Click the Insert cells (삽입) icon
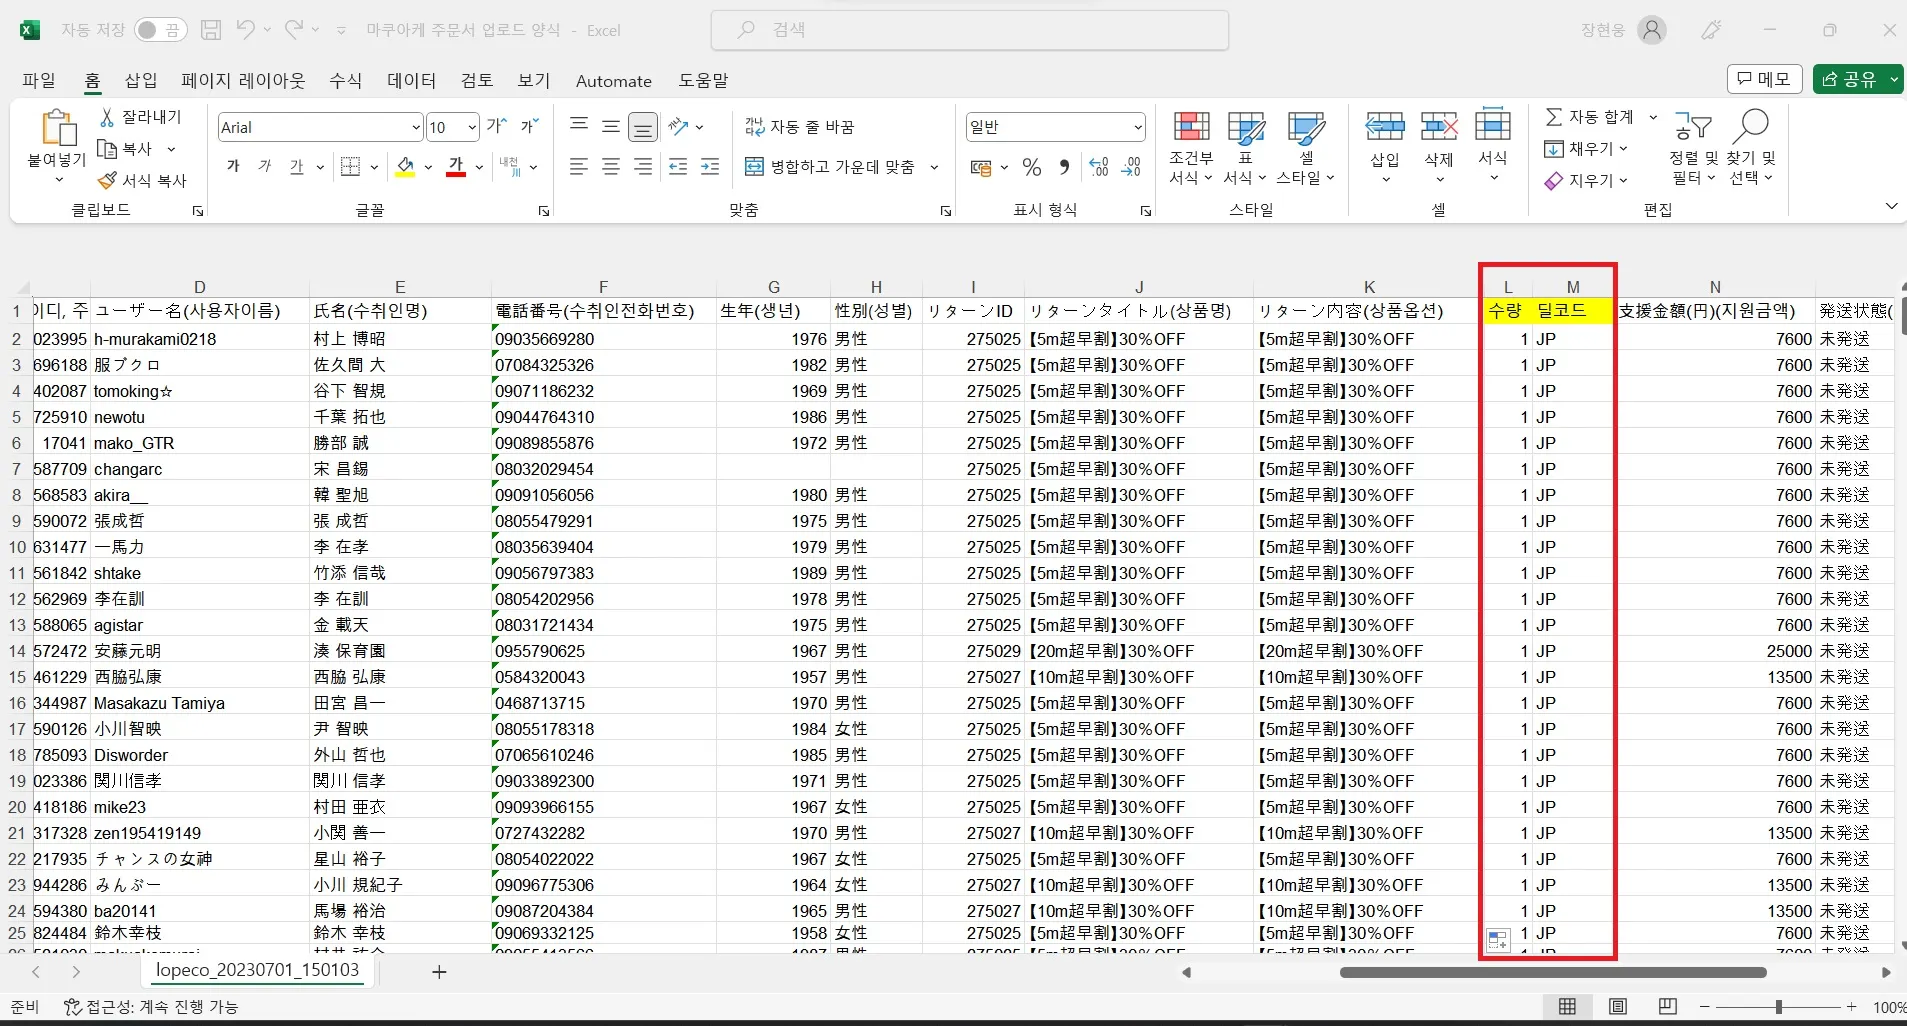 pyautogui.click(x=1385, y=126)
